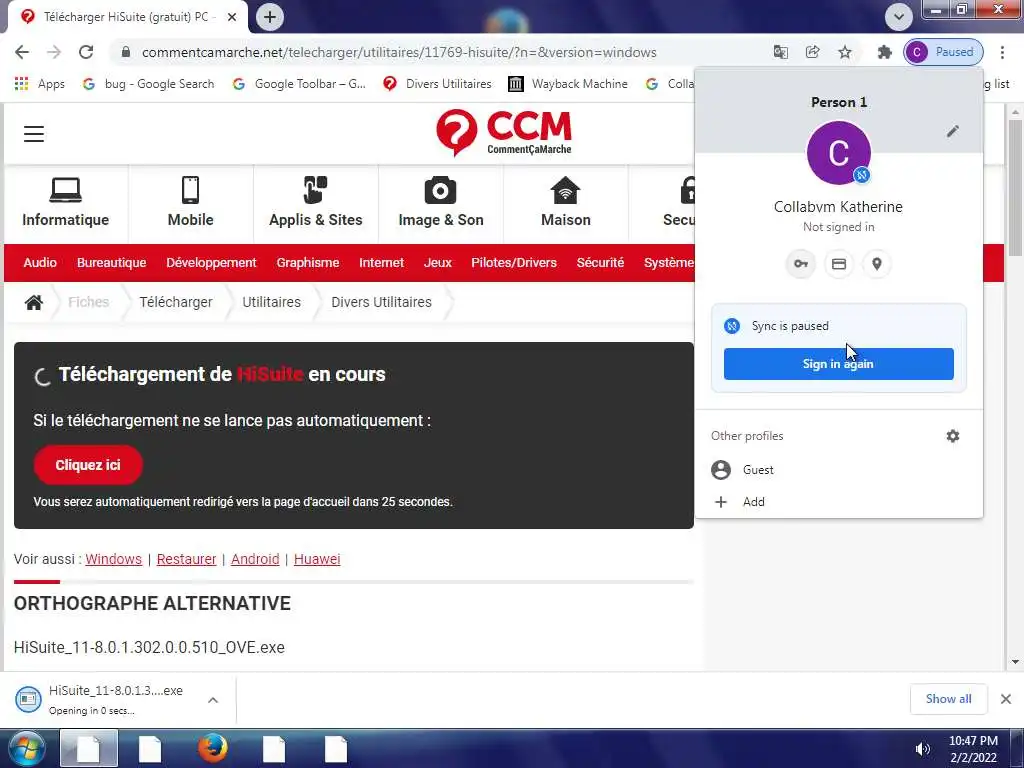This screenshot has width=1024, height=768.
Task: Open the Windows Start button
Action: tap(26, 748)
